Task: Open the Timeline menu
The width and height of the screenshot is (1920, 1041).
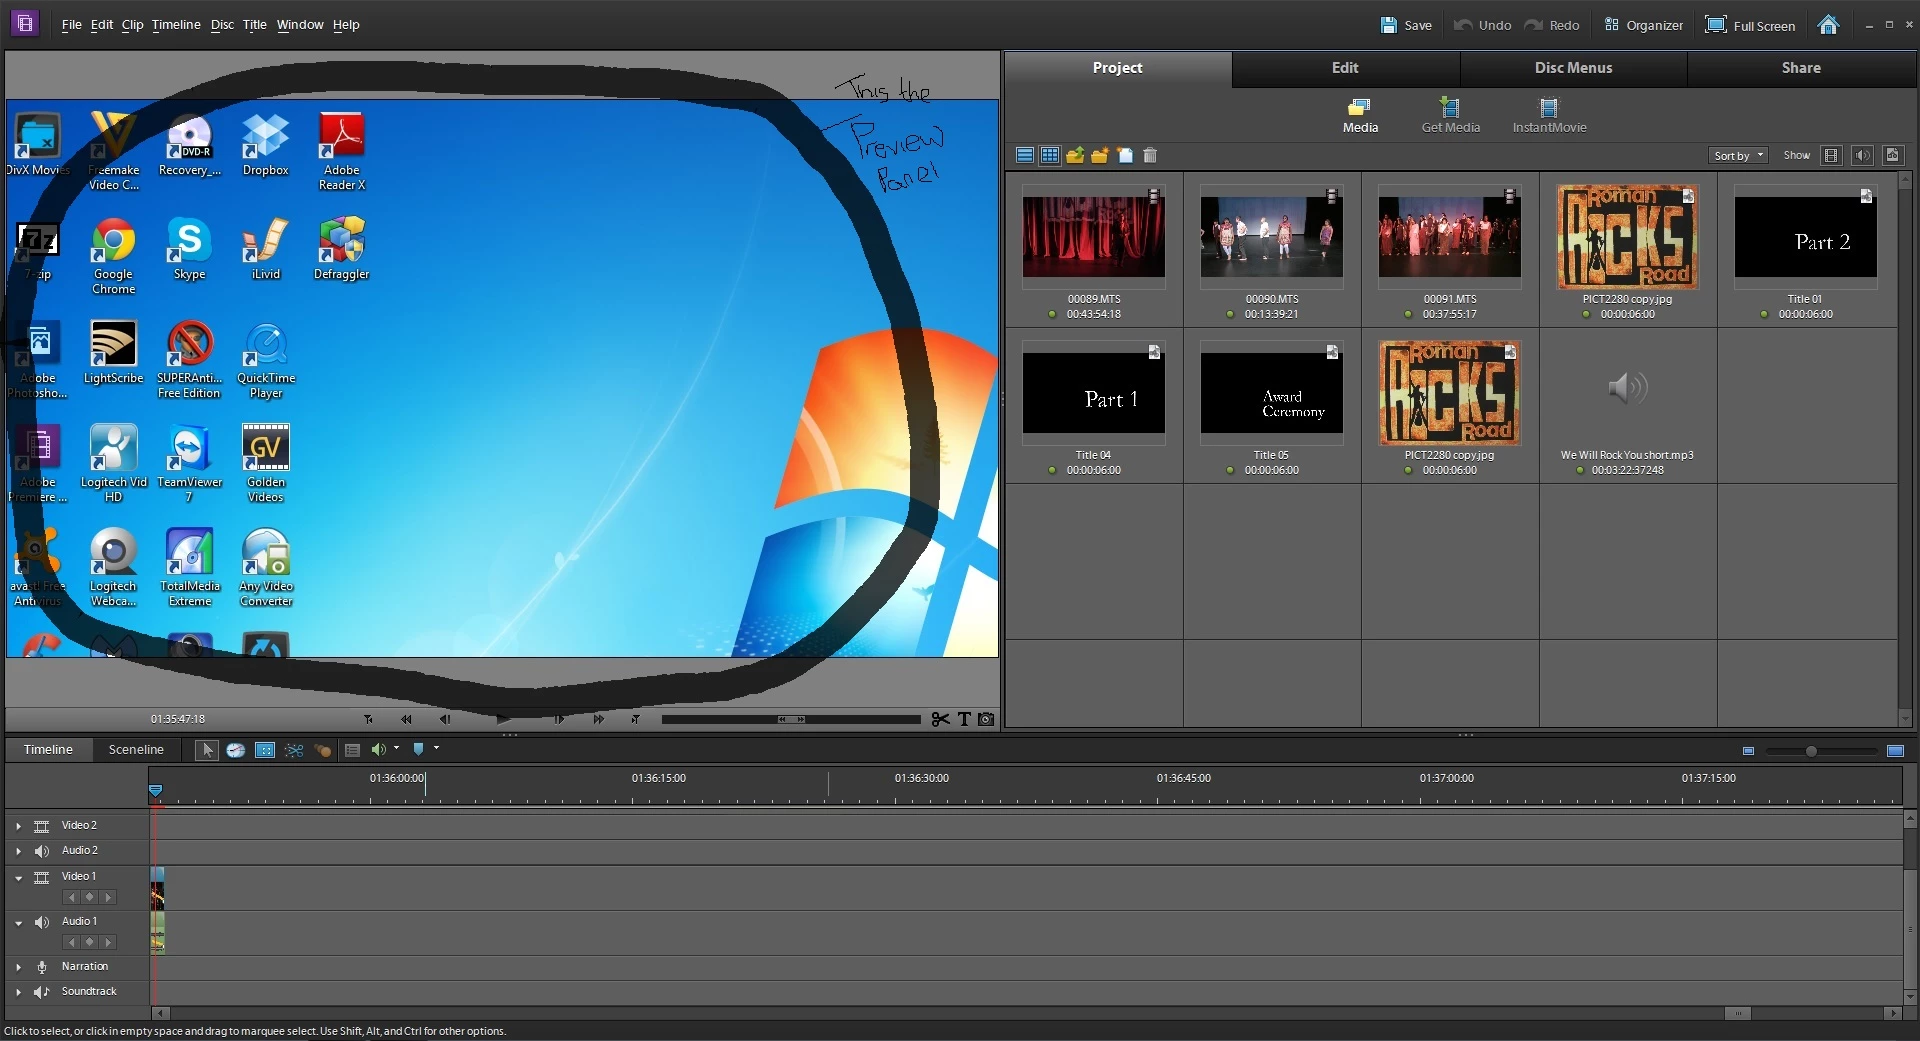Action: [x=176, y=25]
